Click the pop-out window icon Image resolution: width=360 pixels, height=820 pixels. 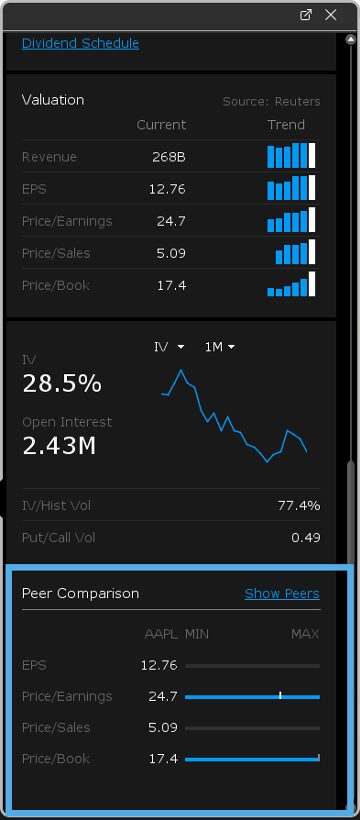click(x=306, y=15)
